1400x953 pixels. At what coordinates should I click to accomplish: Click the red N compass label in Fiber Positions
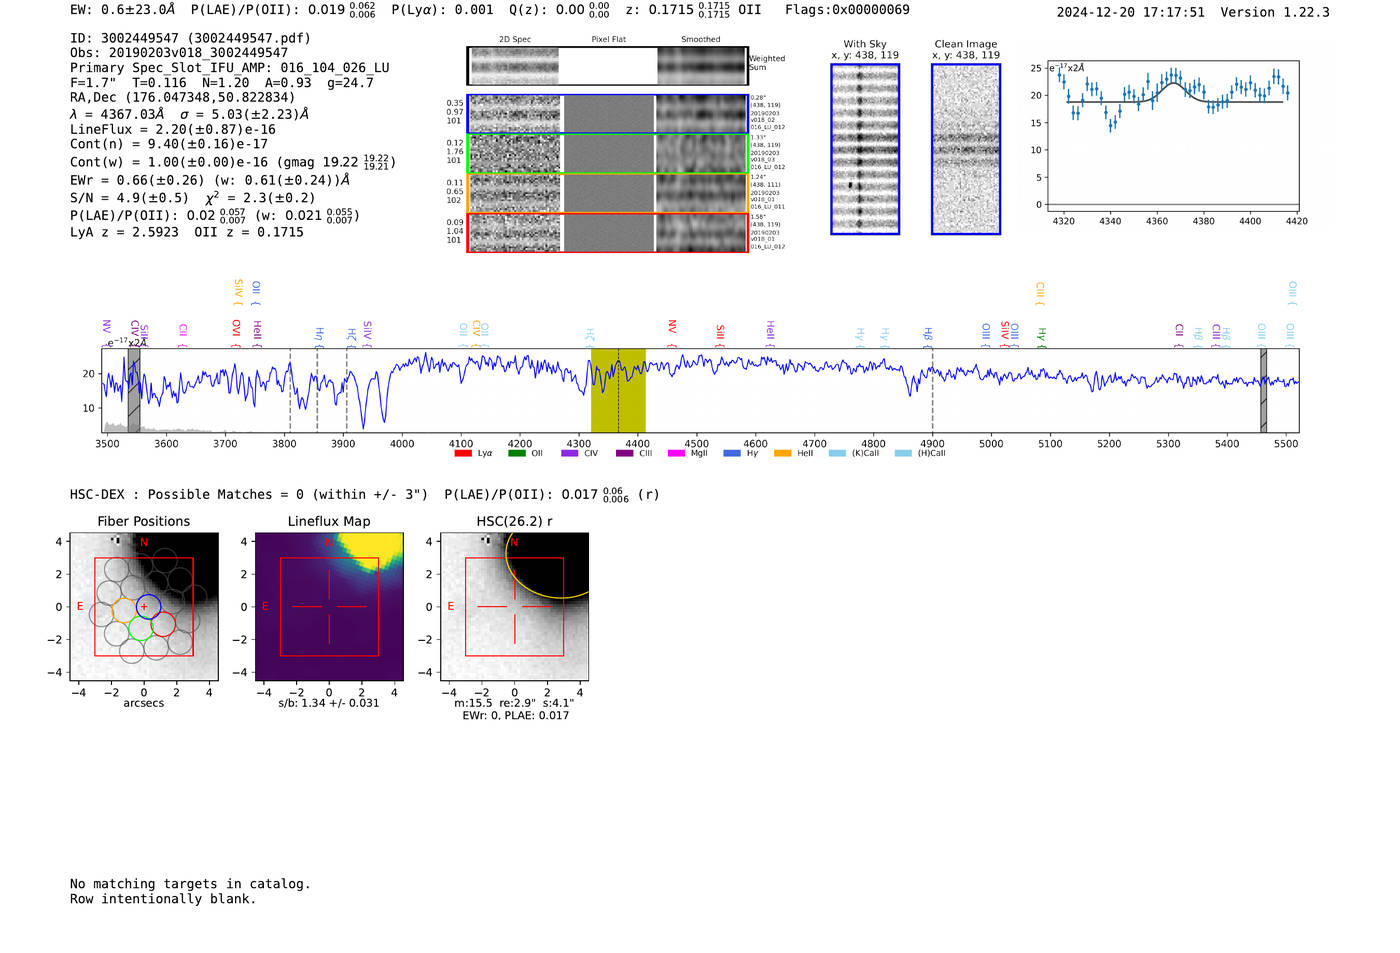coord(144,543)
